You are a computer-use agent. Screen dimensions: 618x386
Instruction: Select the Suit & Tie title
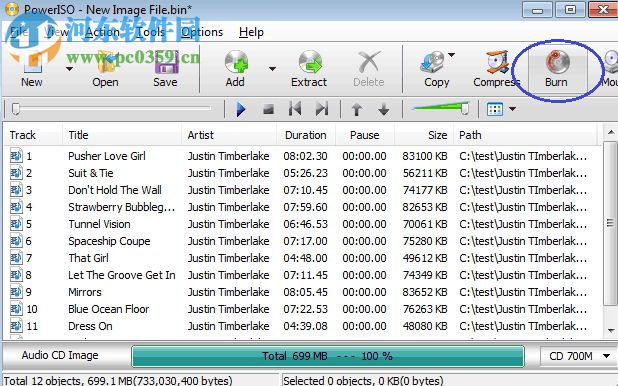coord(91,173)
